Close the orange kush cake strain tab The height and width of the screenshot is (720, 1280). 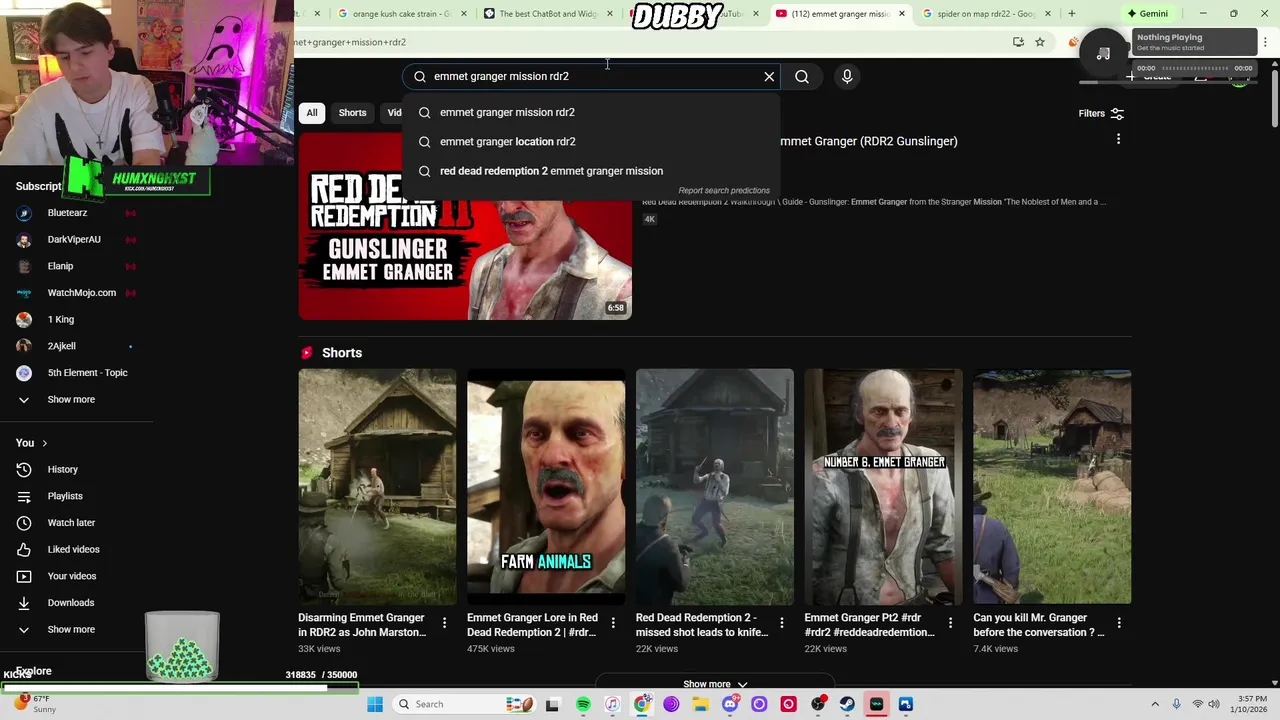[463, 13]
